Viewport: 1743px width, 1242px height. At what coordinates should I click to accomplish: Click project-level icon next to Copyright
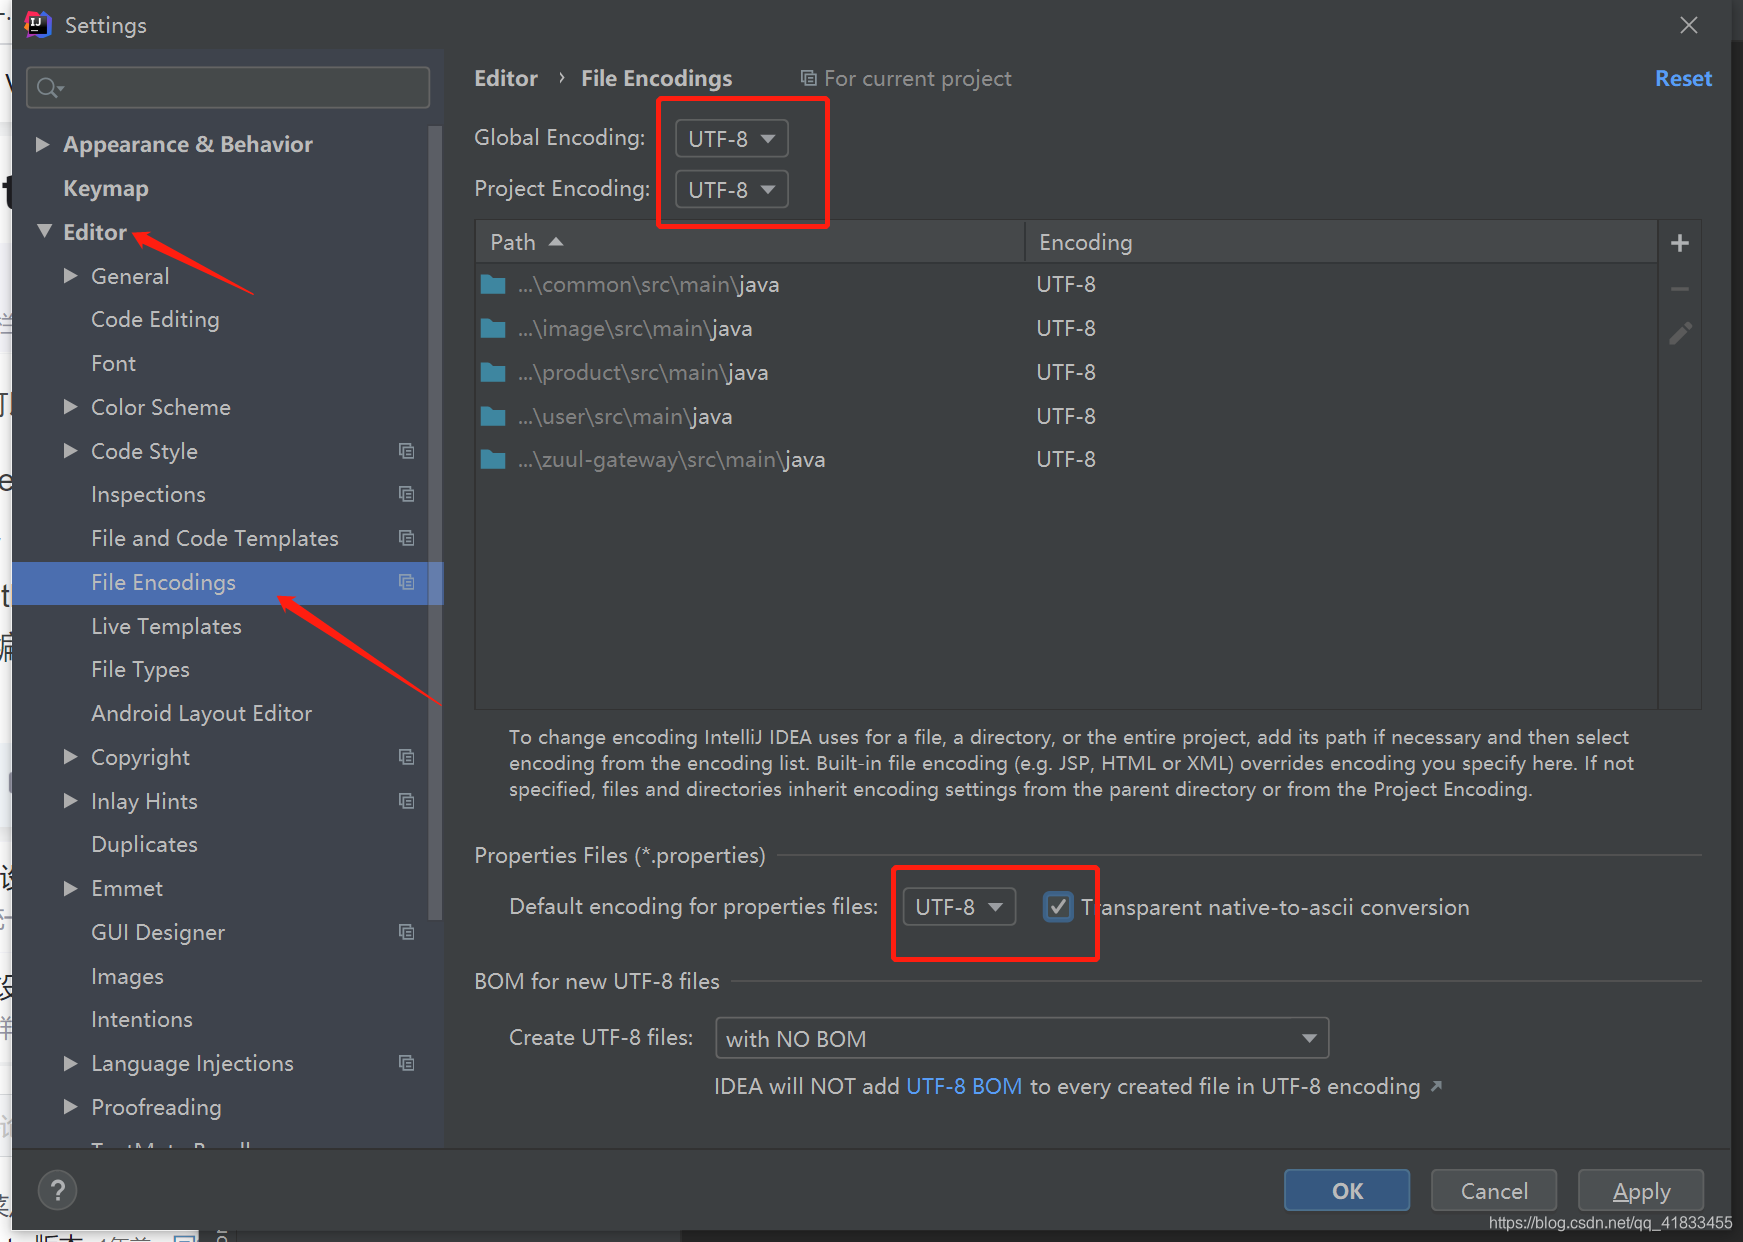[406, 757]
